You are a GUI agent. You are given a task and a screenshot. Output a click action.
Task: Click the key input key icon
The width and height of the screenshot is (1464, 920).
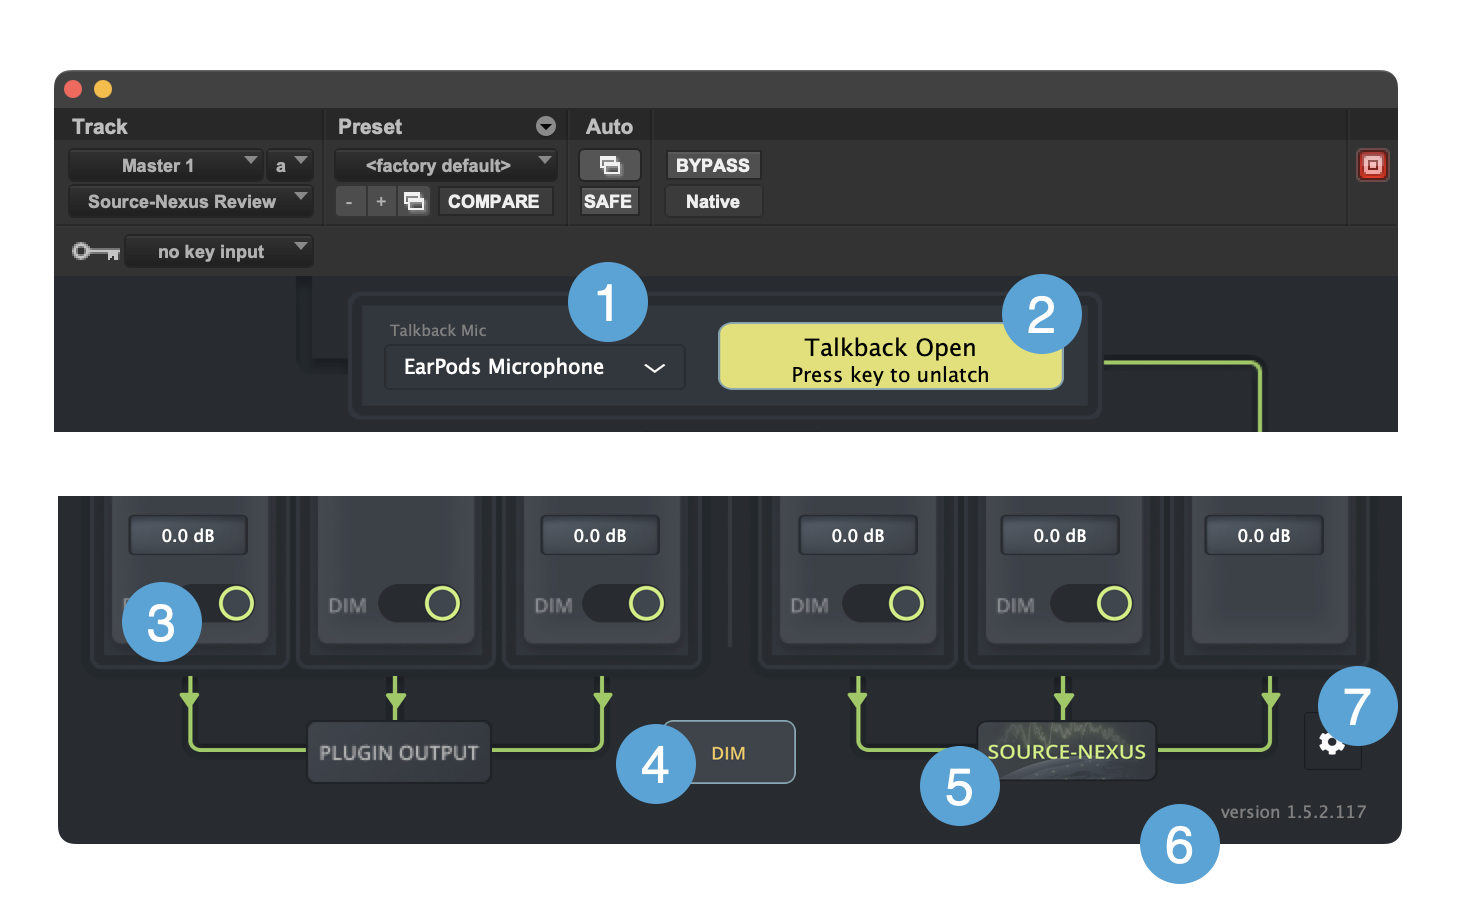click(95, 252)
